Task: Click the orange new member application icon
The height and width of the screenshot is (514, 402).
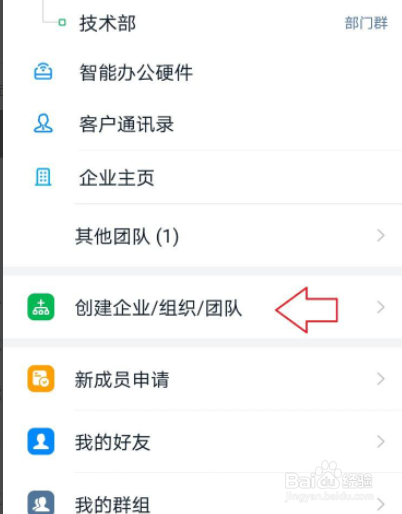Action: click(41, 379)
